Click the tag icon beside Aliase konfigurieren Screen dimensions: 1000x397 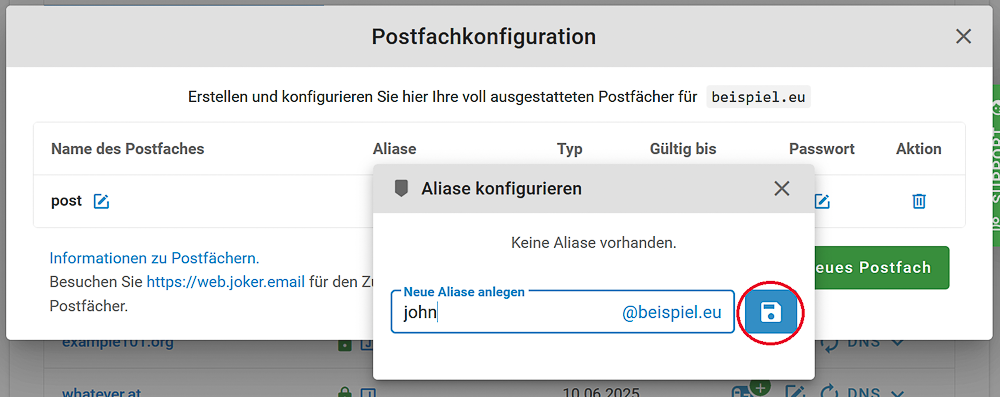(x=401, y=188)
